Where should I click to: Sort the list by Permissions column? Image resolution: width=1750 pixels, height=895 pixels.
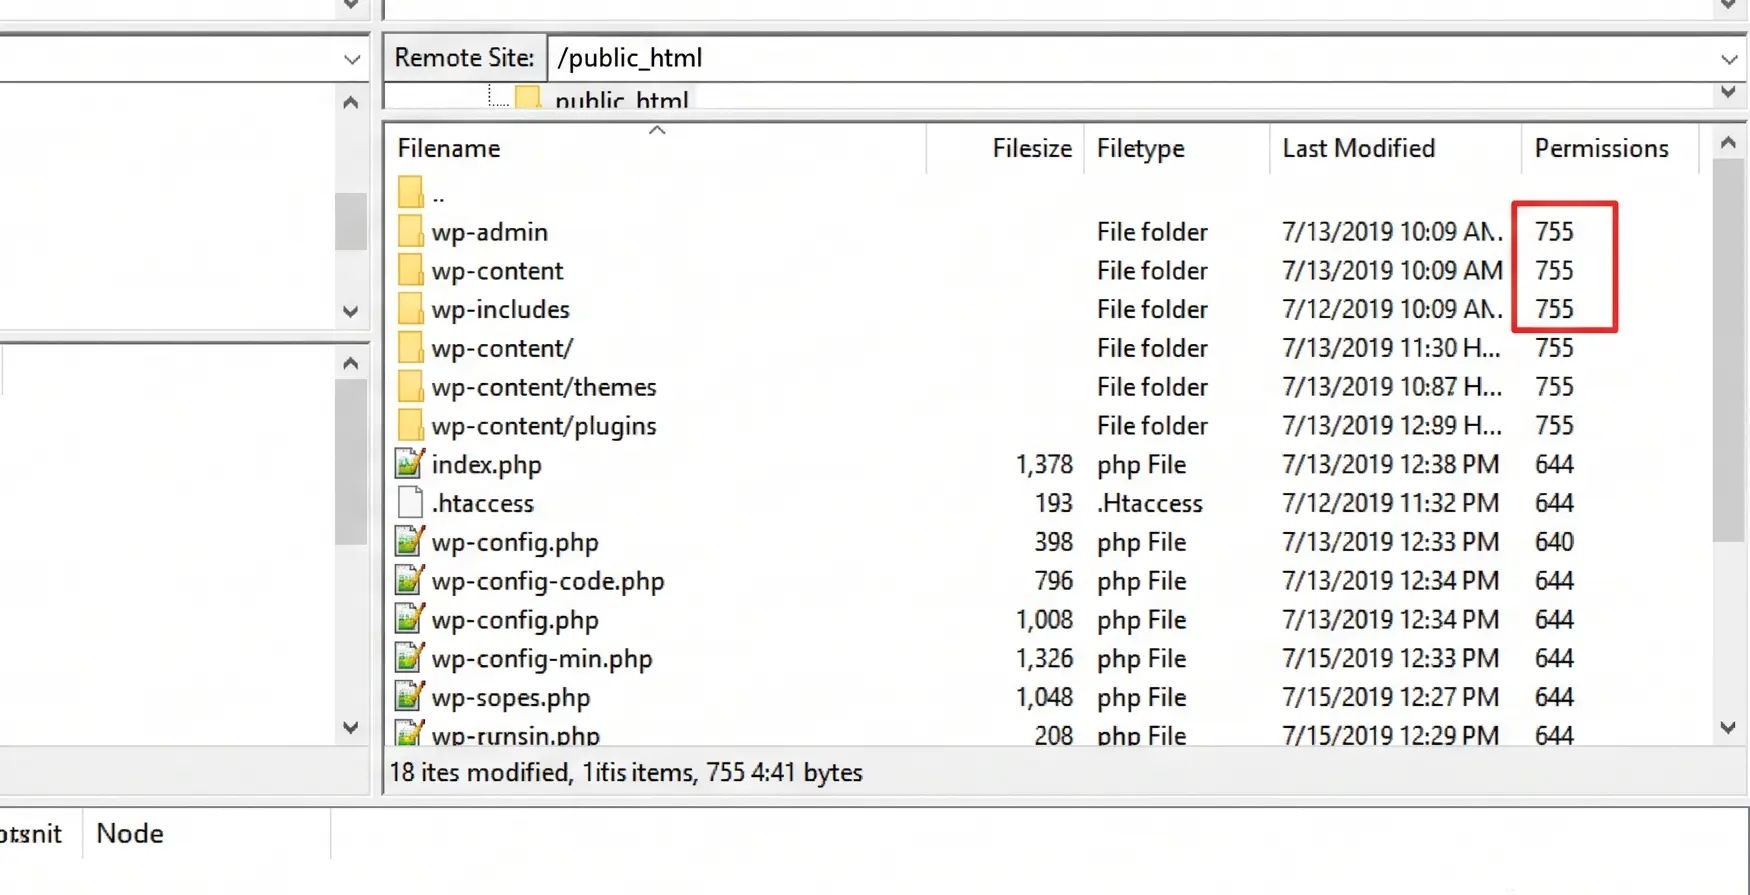[x=1601, y=148]
